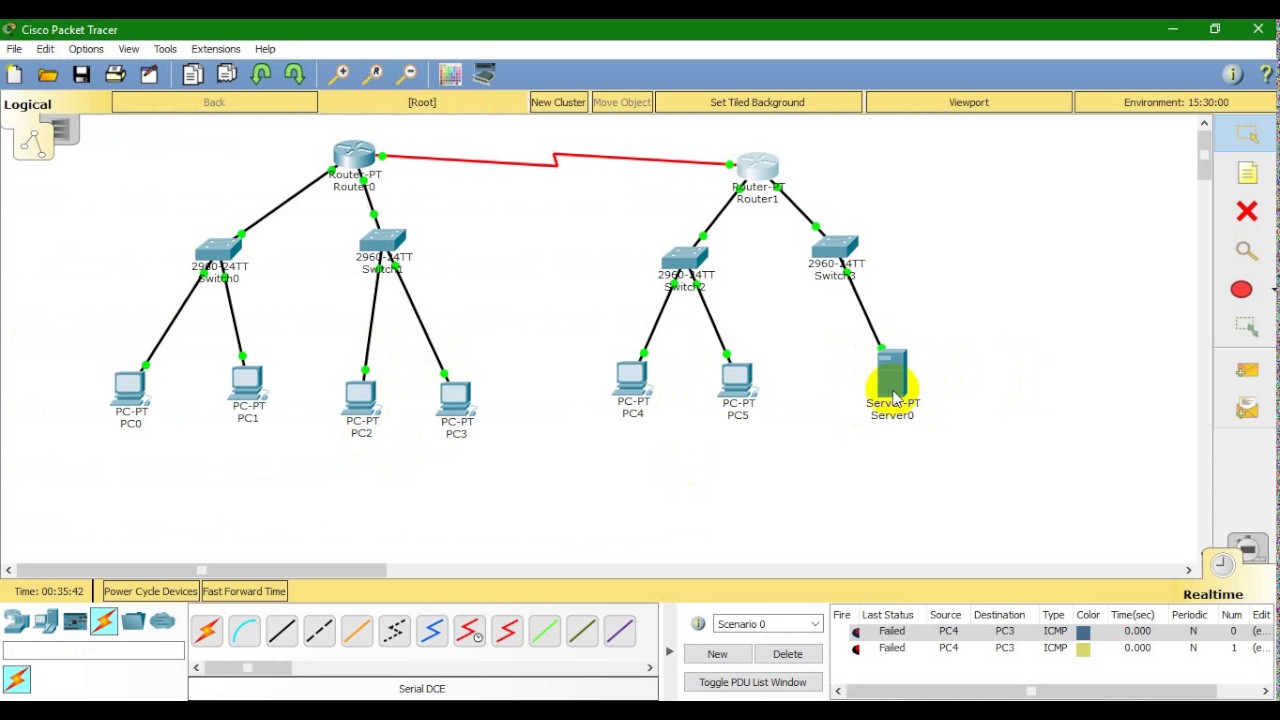Open the Help question mark icon
The height and width of the screenshot is (720, 1280).
tap(1266, 74)
